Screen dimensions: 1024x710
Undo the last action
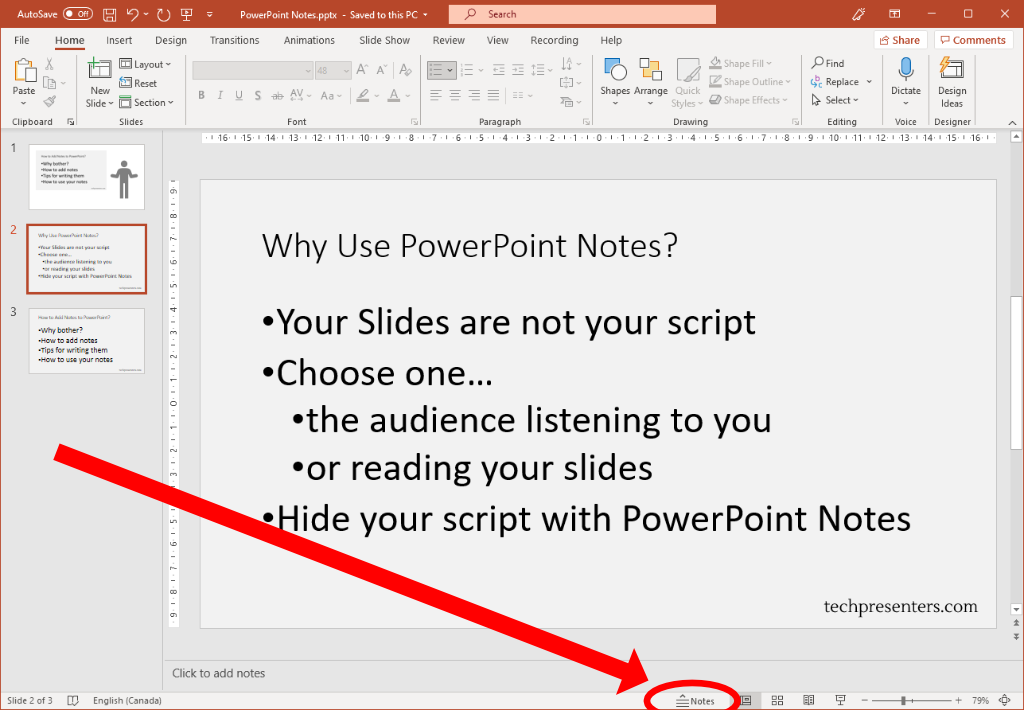133,14
